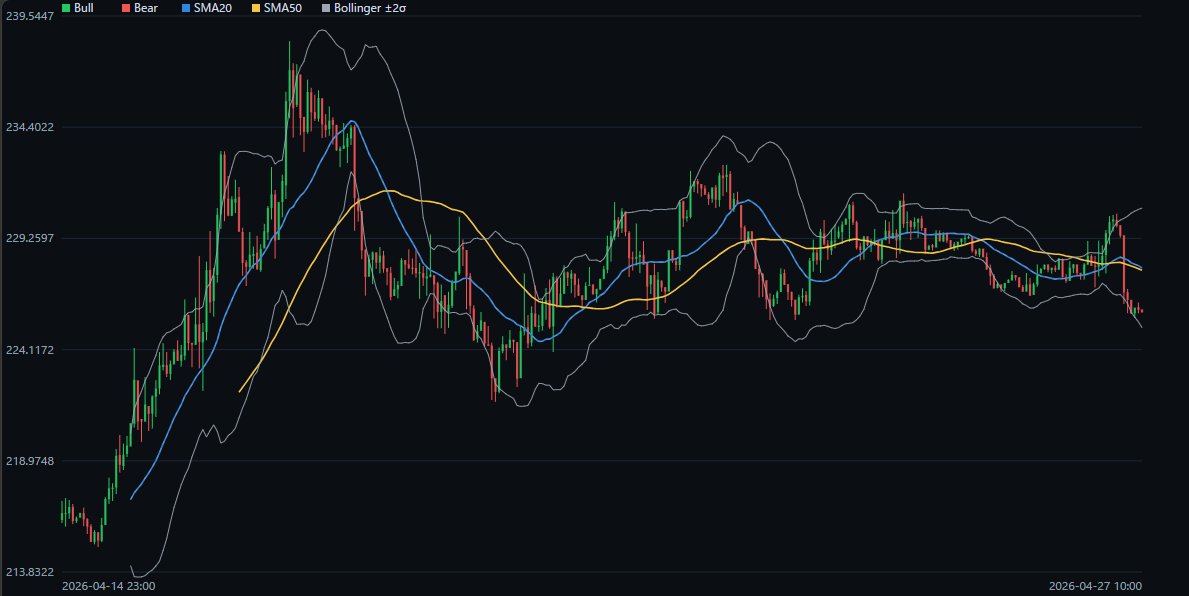Hide the Bear series via legend text

click(145, 7)
